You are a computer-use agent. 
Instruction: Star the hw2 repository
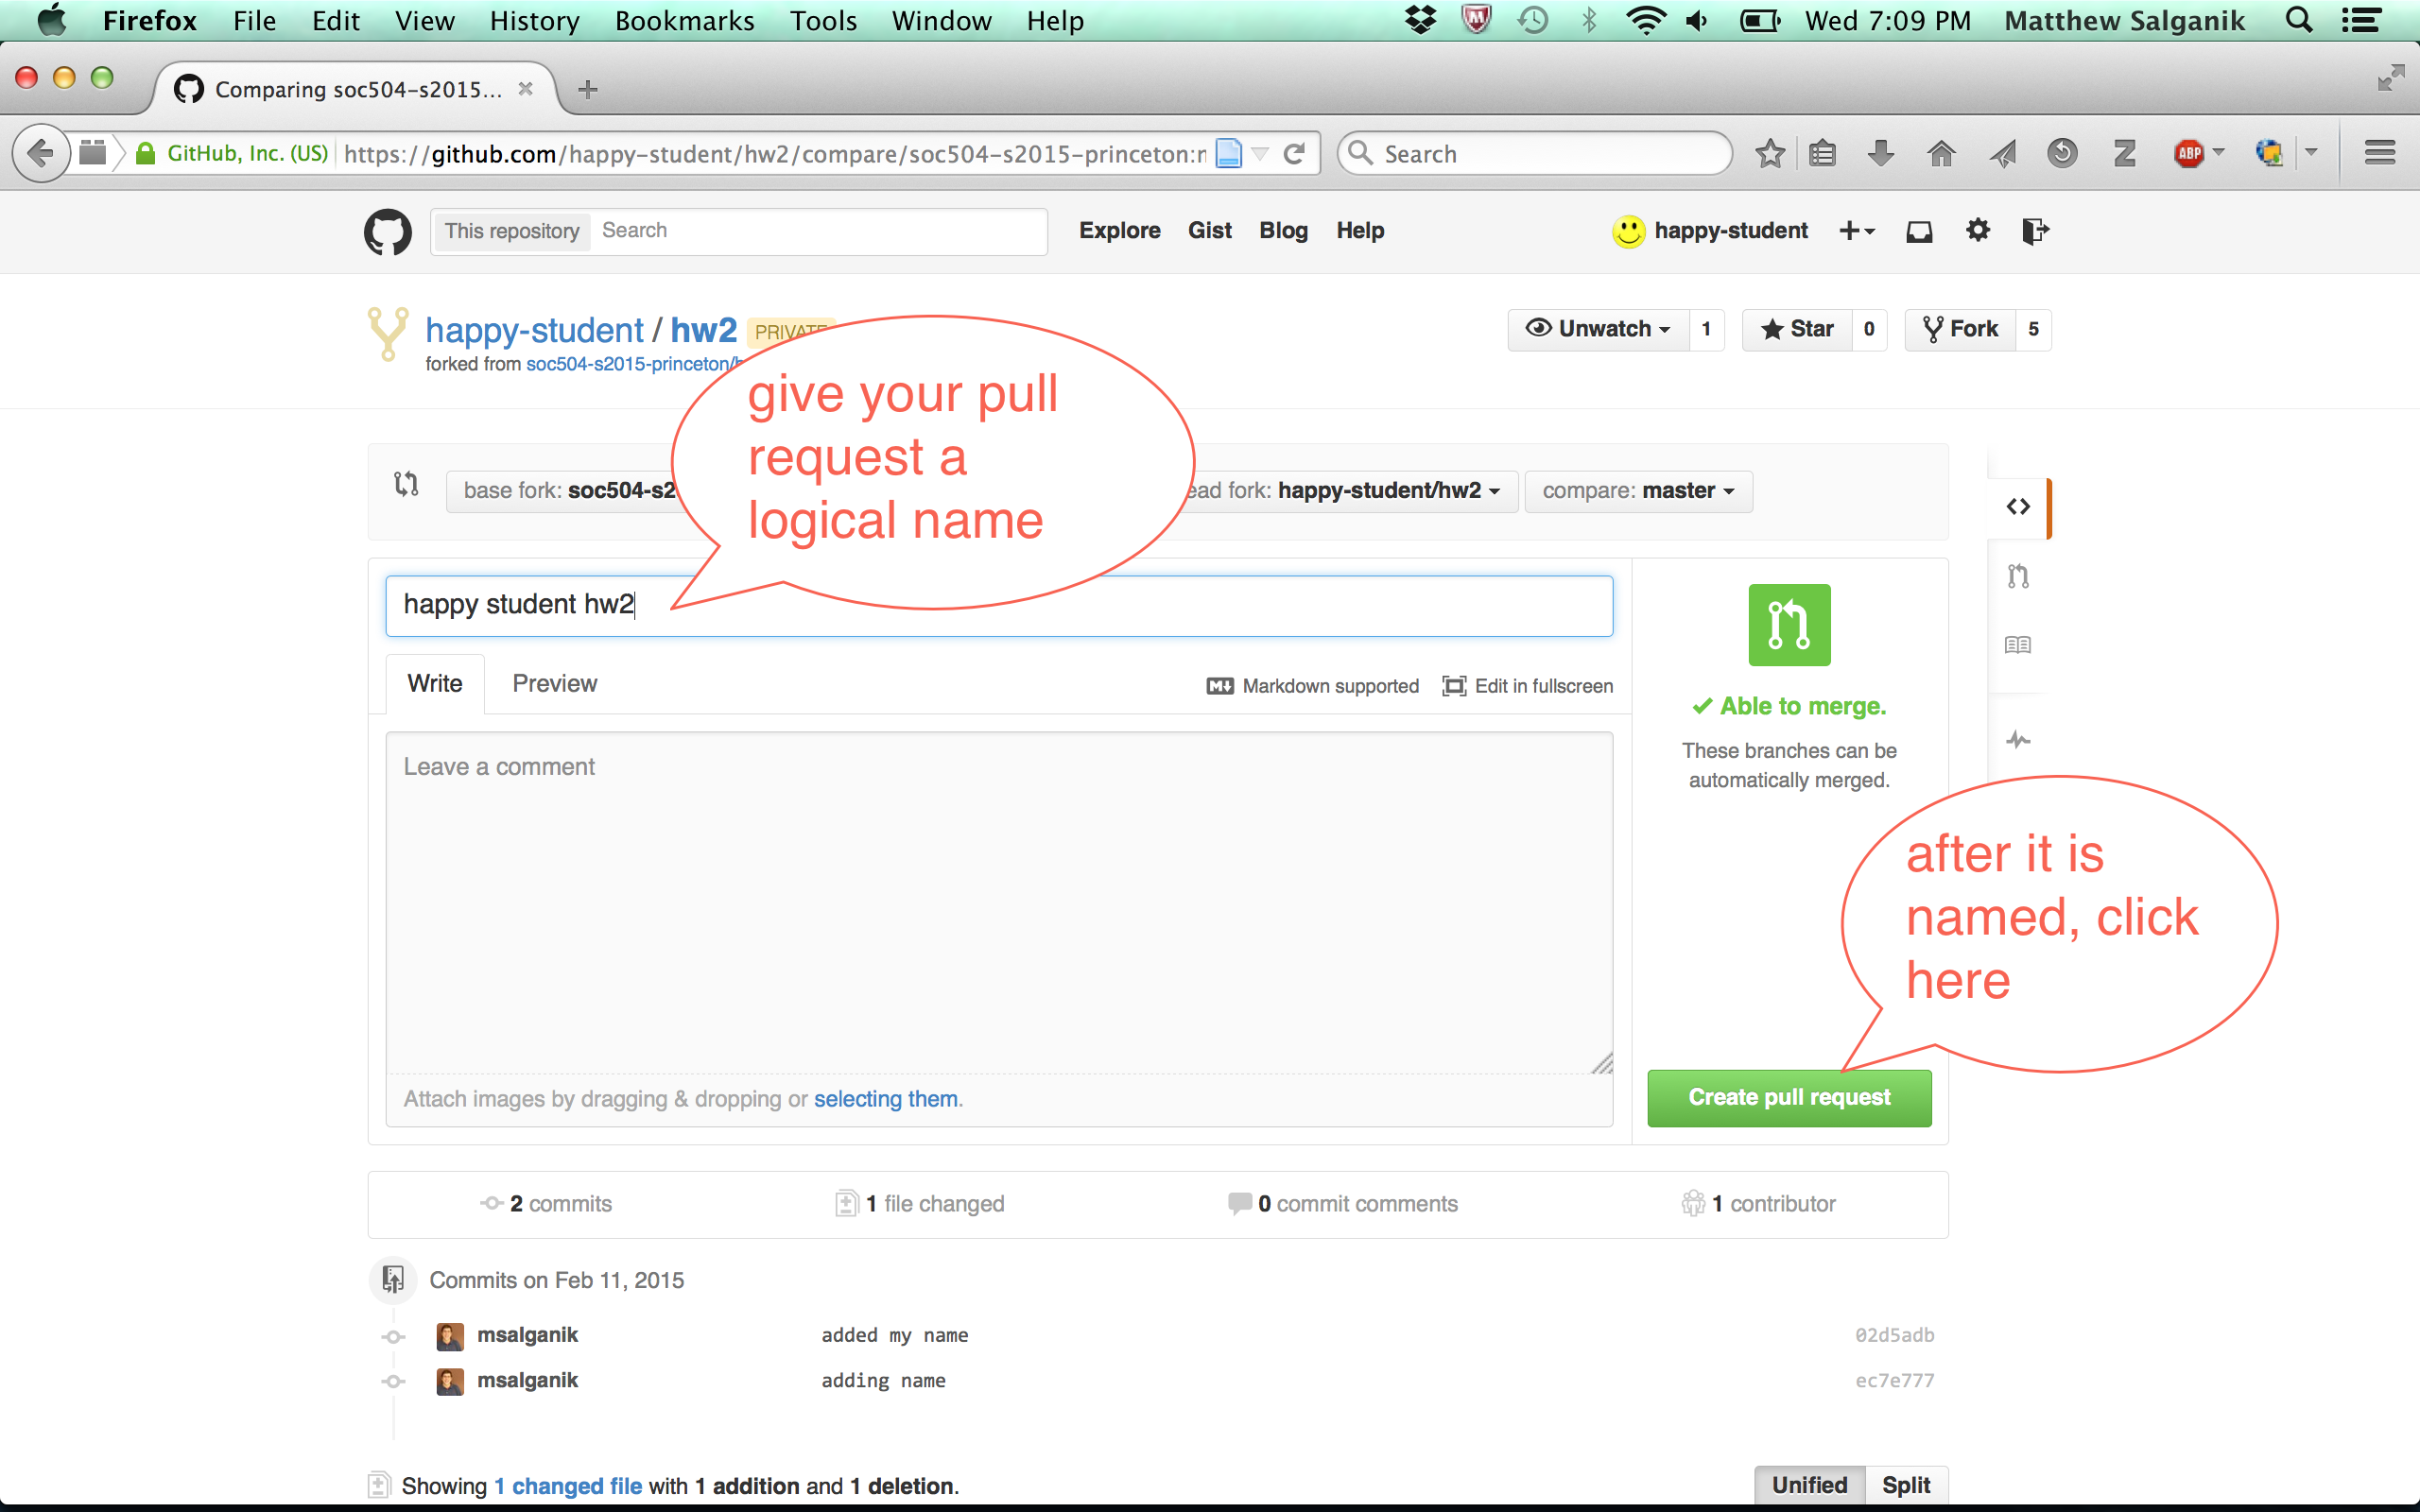(1797, 329)
